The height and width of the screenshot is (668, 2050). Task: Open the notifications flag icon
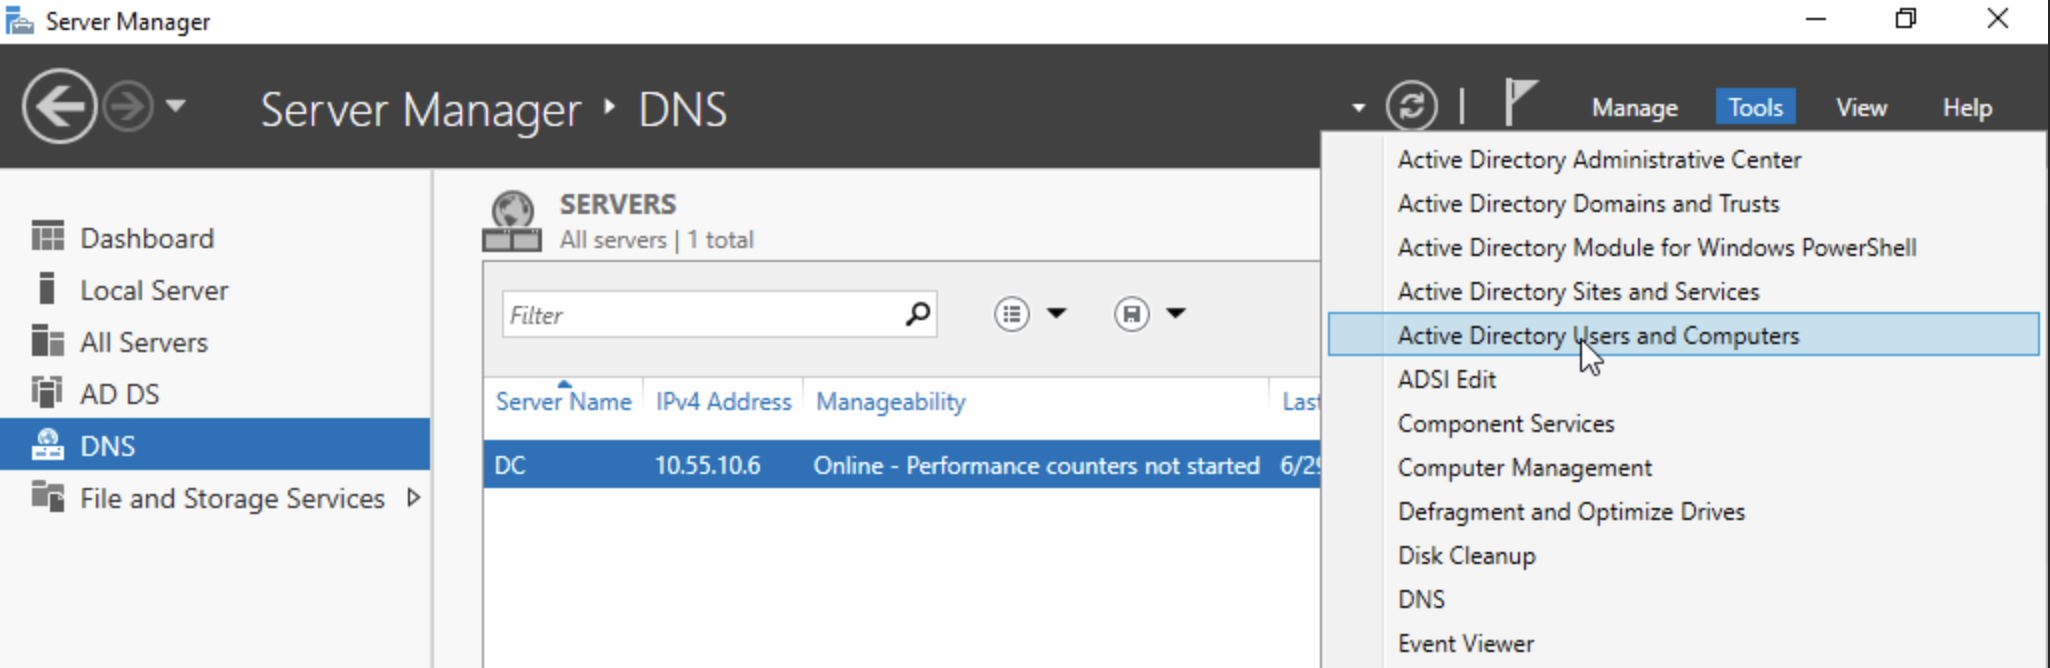[x=1519, y=102]
